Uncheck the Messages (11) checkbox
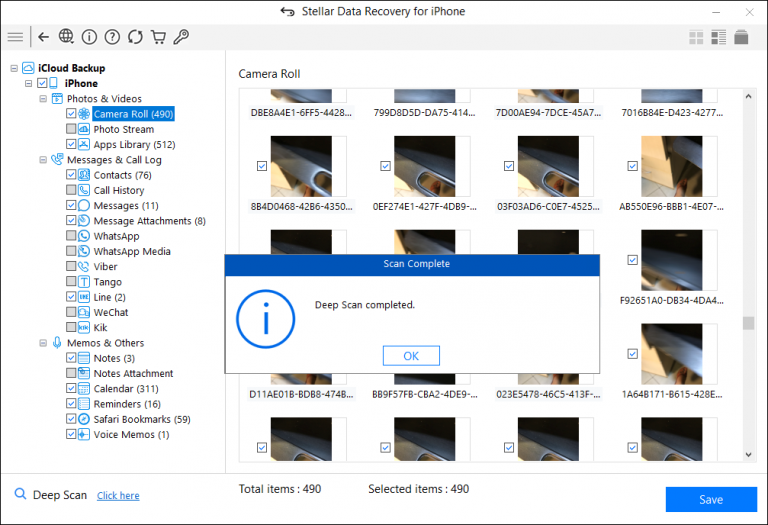768x525 pixels. click(71, 205)
